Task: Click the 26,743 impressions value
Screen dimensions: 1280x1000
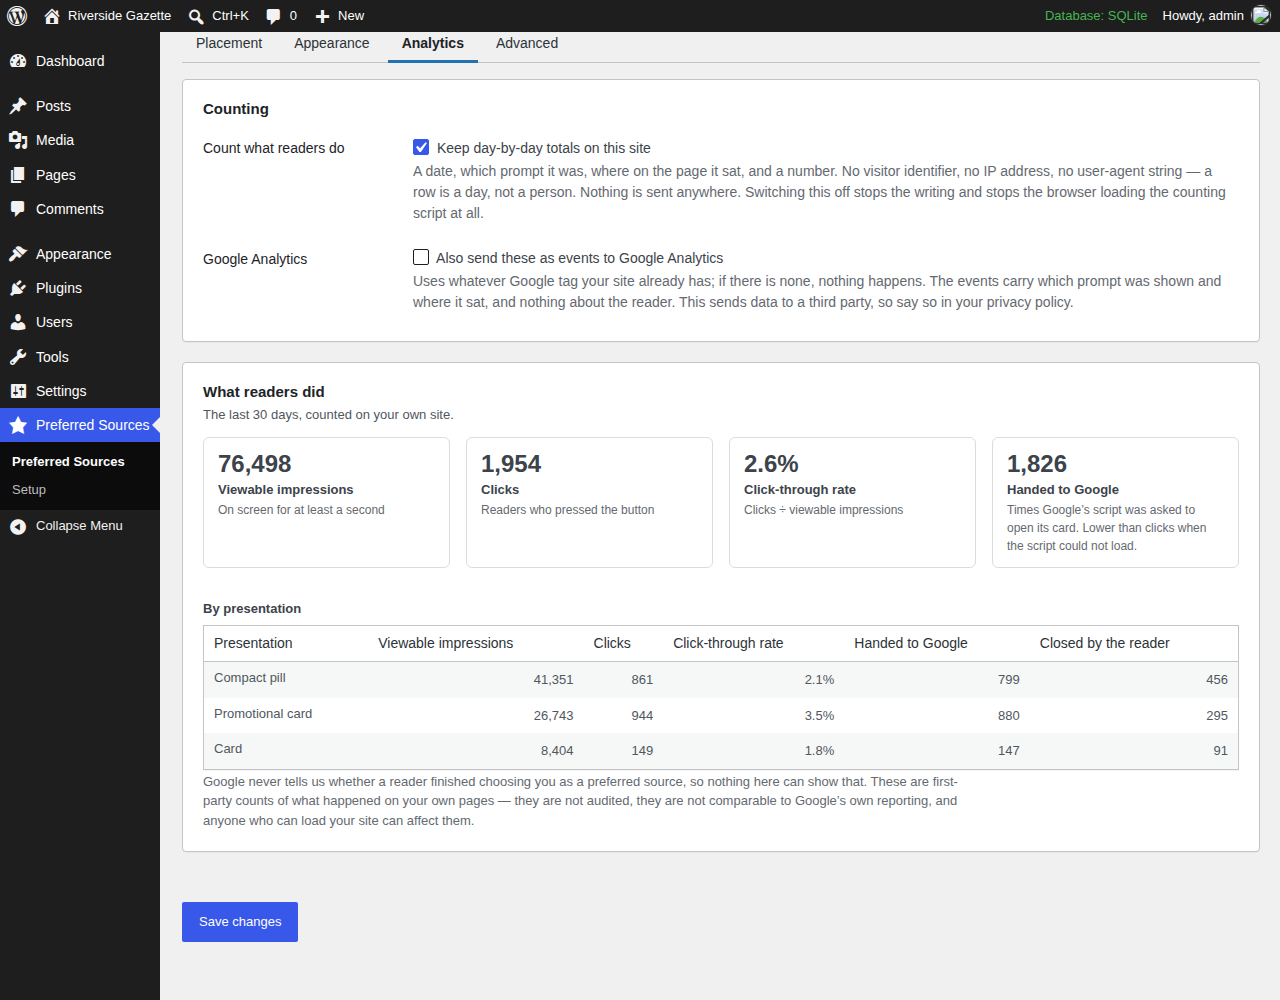Action: point(553,716)
